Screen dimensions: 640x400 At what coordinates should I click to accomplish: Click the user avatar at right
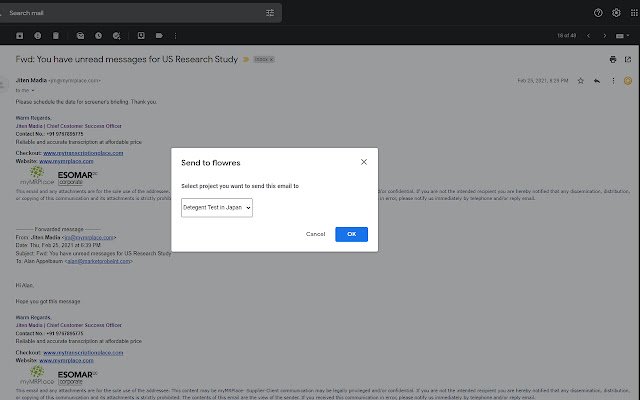click(x=628, y=81)
